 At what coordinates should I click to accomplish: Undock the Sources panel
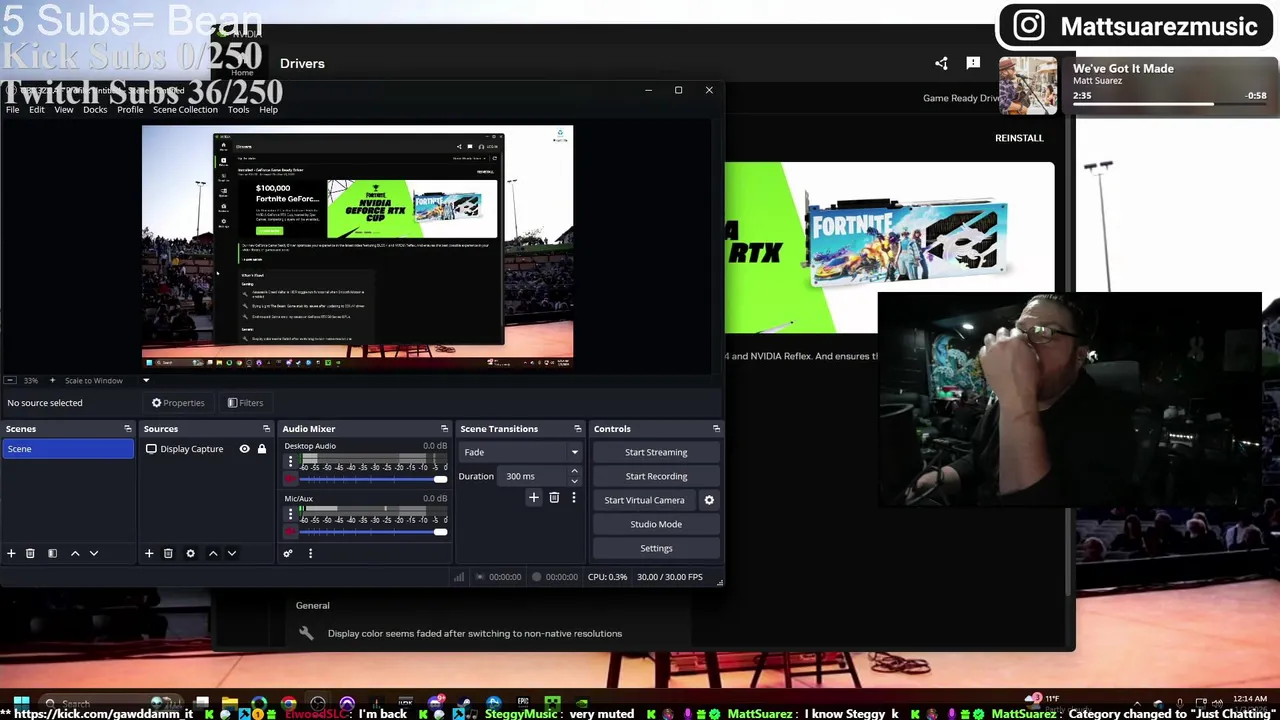pyautogui.click(x=266, y=429)
